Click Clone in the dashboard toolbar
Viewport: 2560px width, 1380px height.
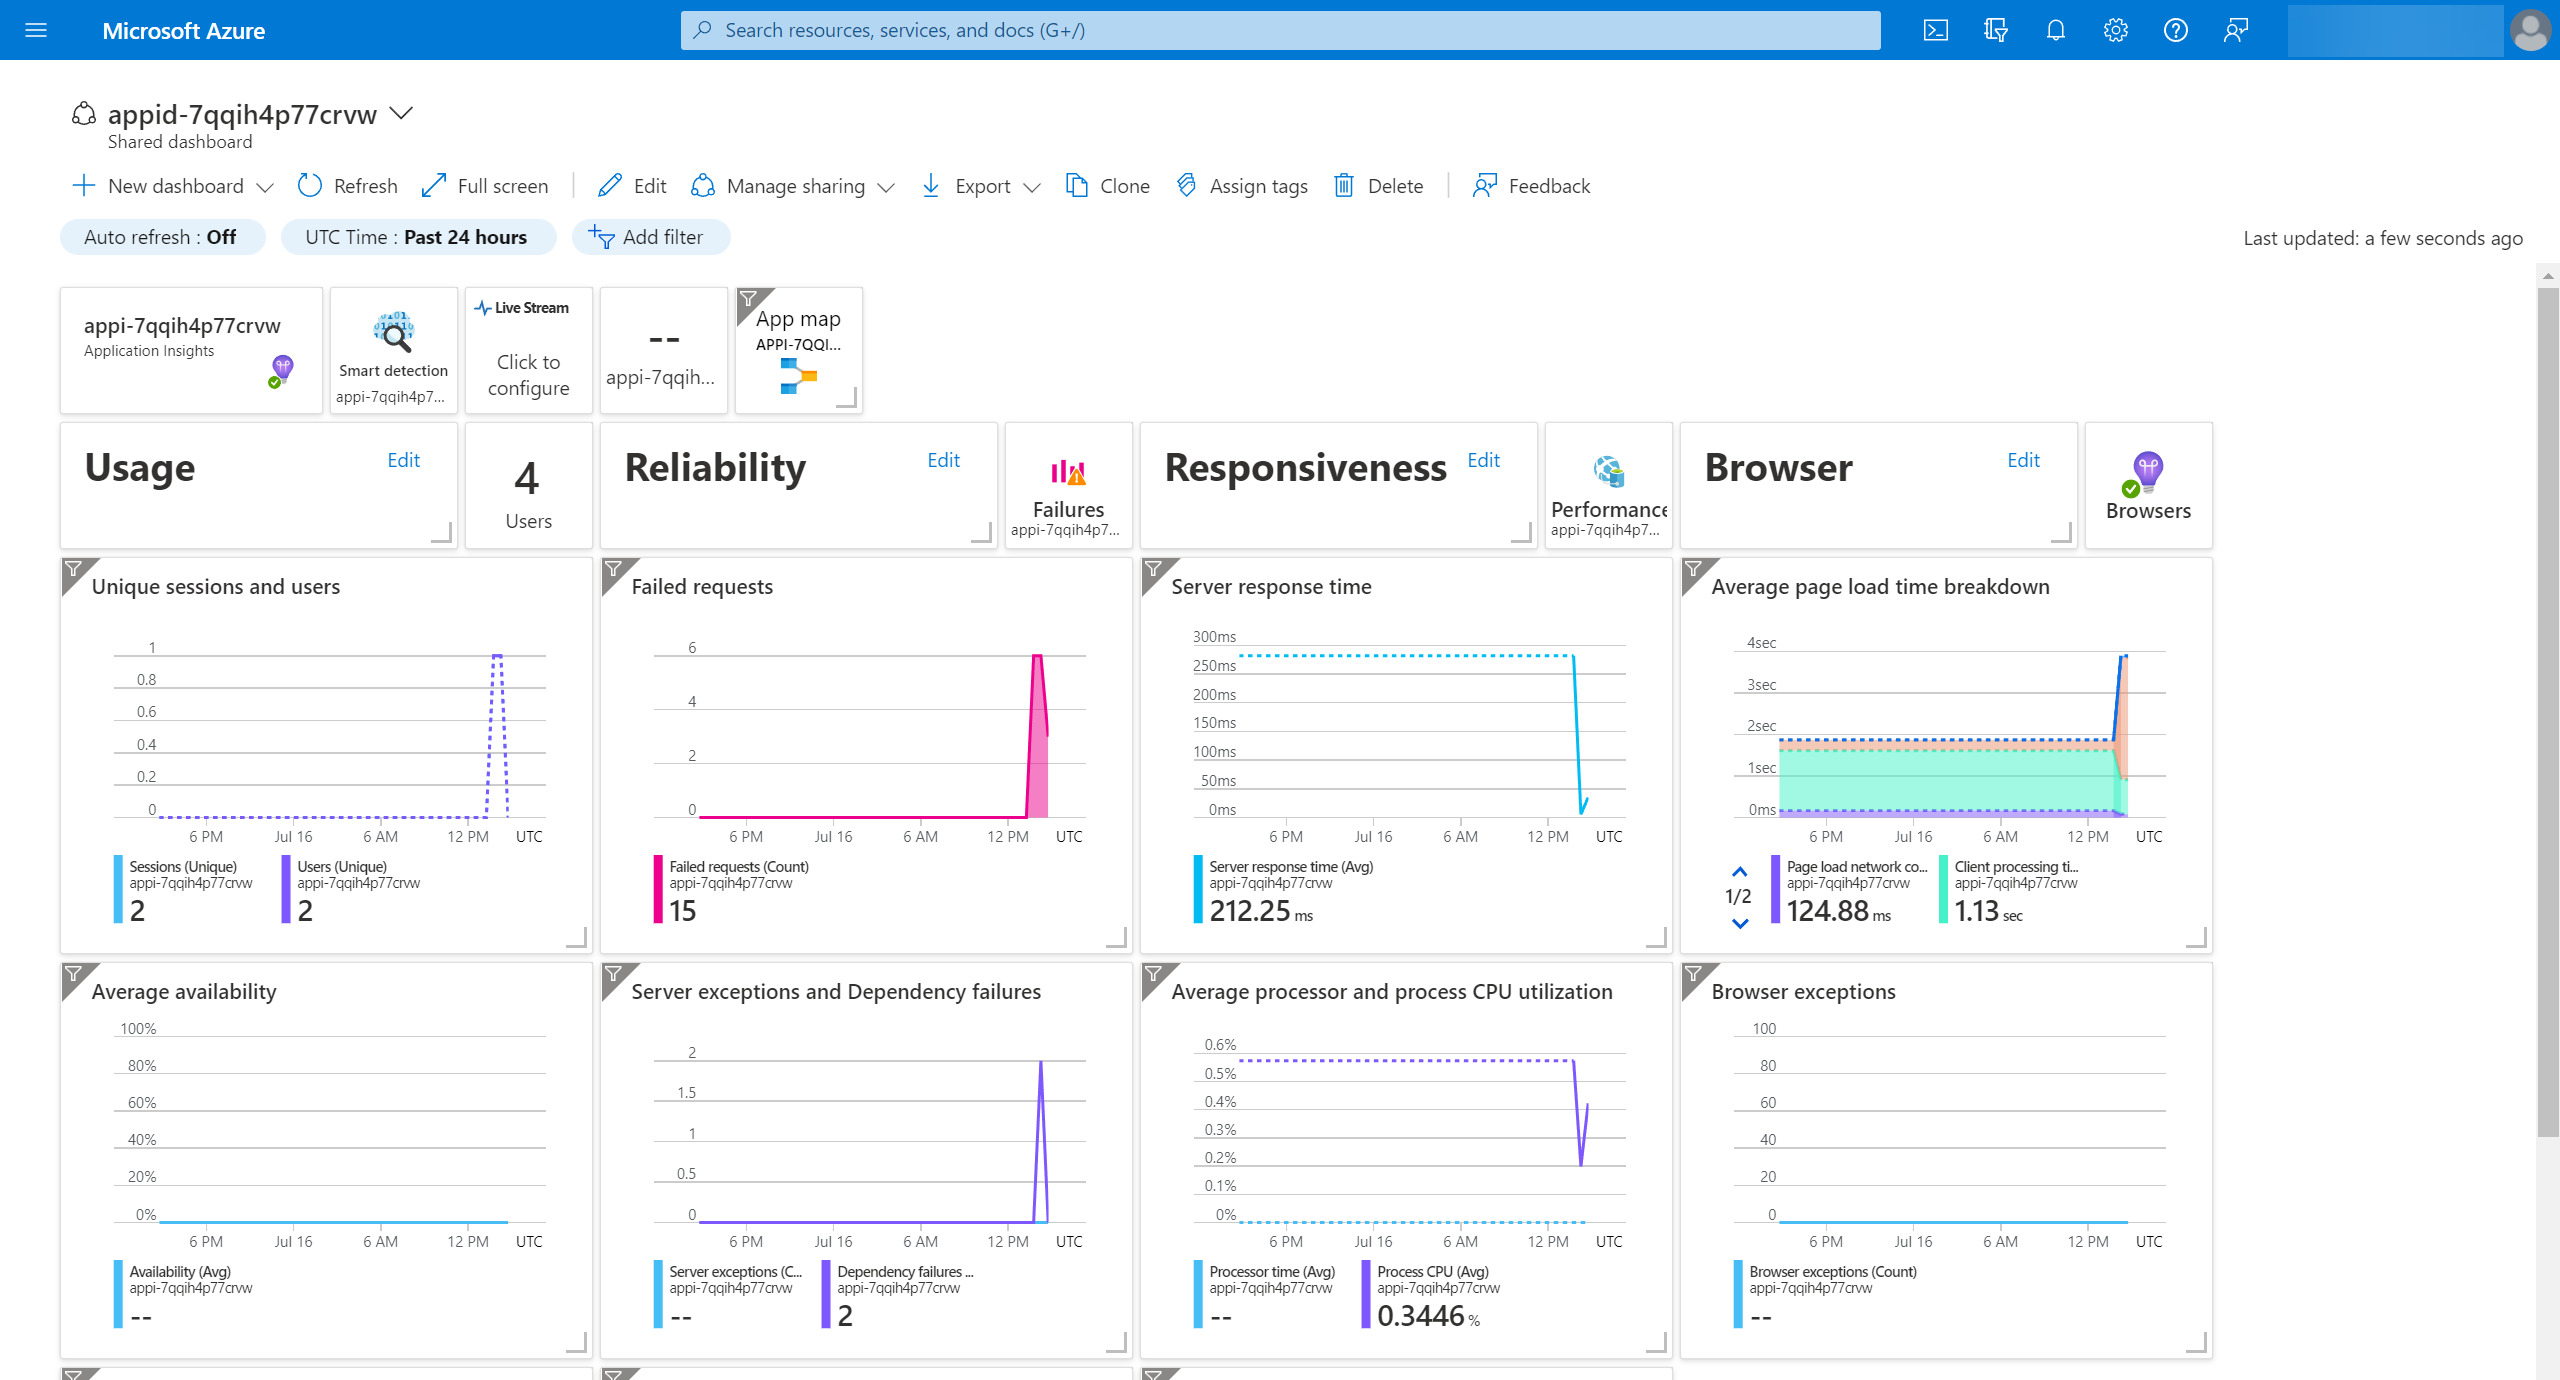[1107, 186]
